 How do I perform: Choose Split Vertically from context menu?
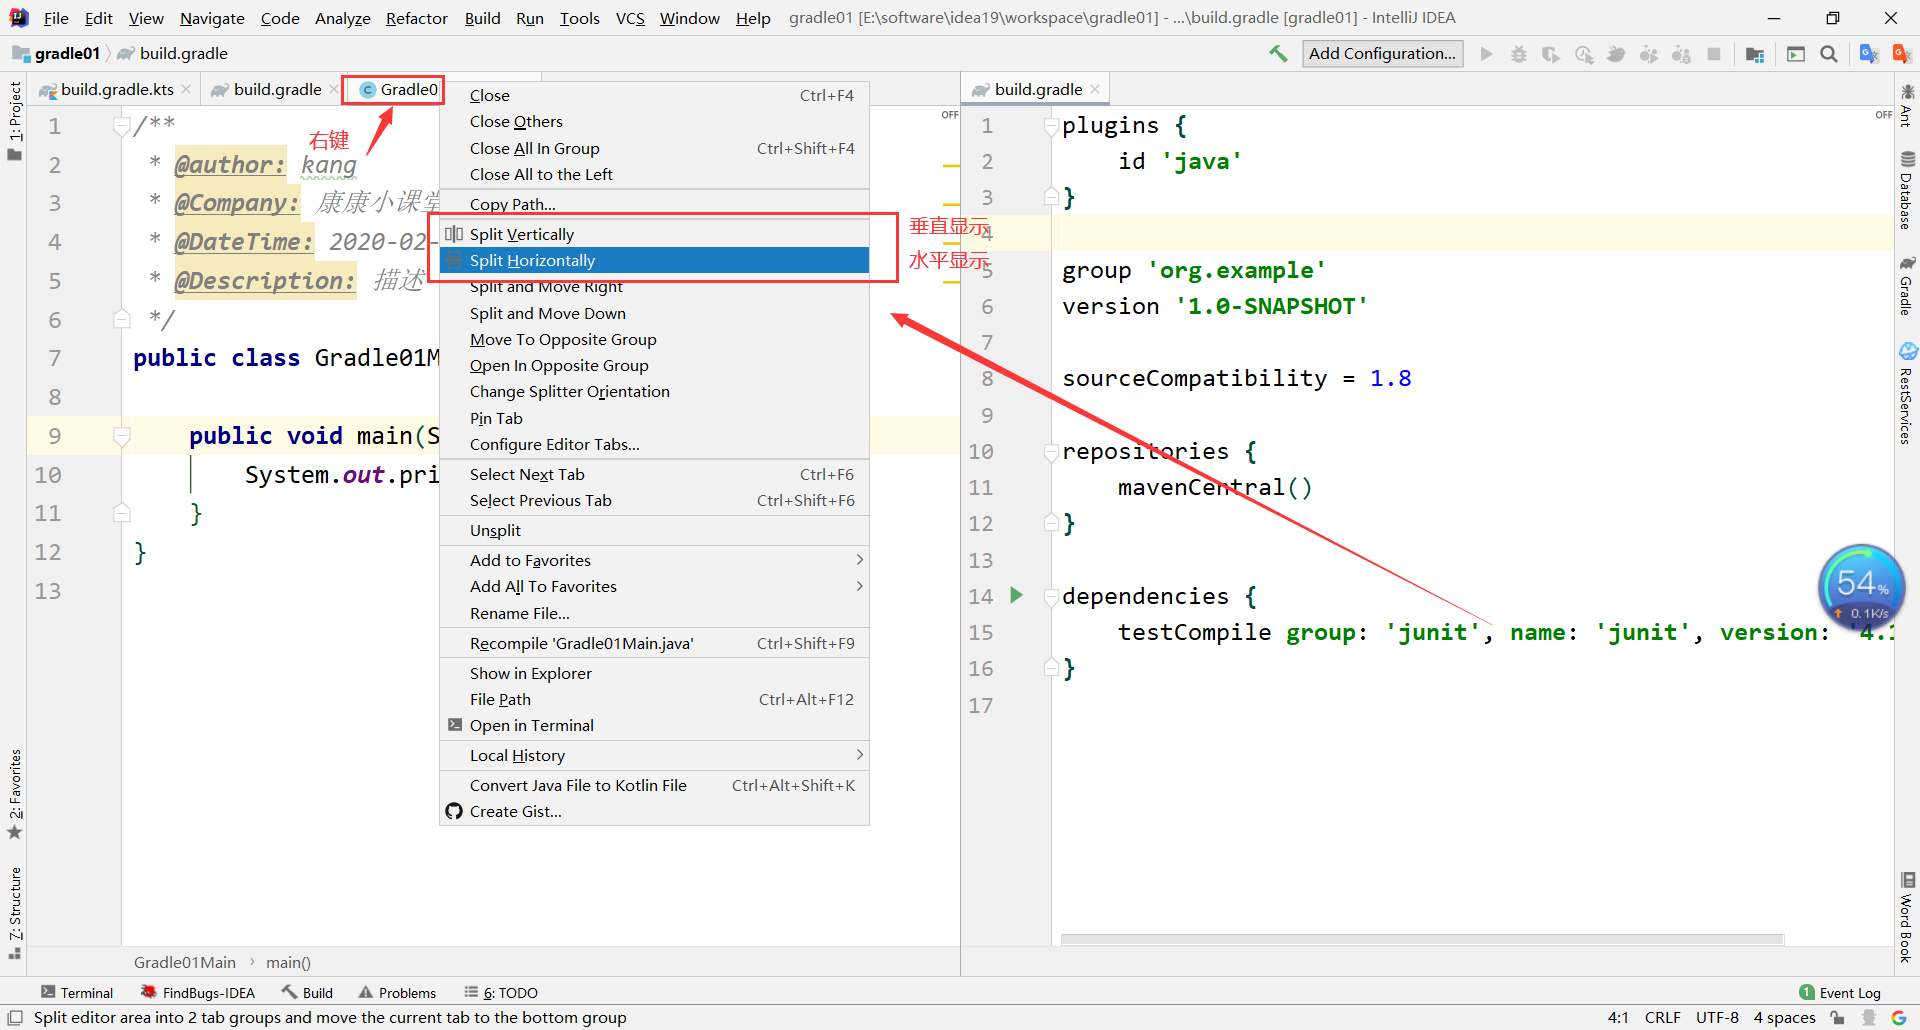point(654,234)
